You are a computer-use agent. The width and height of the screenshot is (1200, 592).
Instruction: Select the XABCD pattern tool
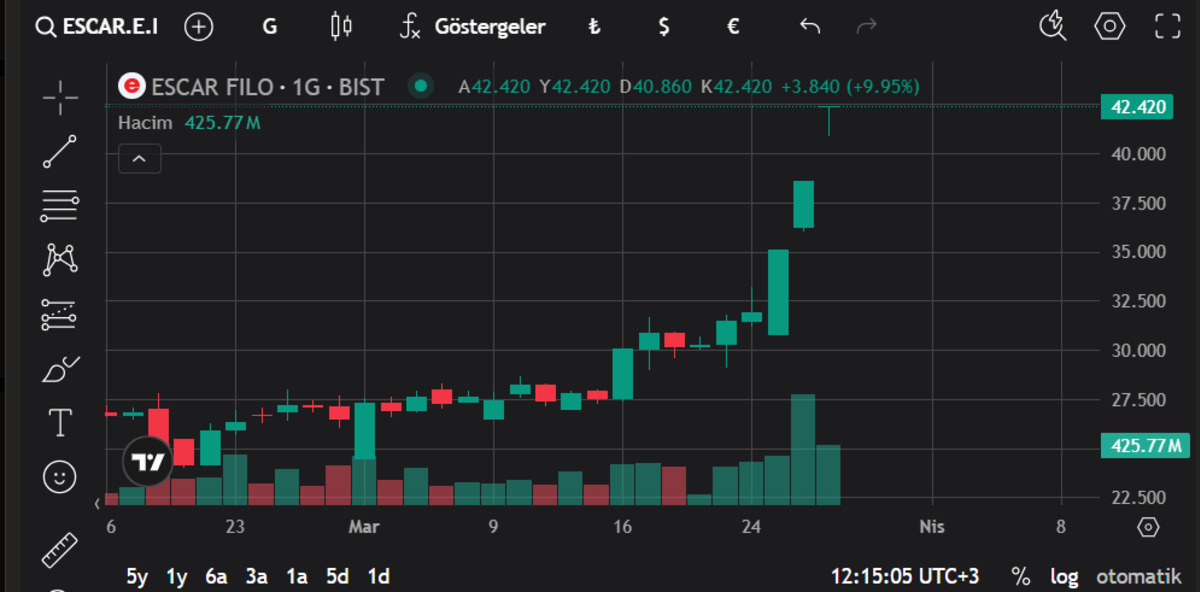pos(60,260)
